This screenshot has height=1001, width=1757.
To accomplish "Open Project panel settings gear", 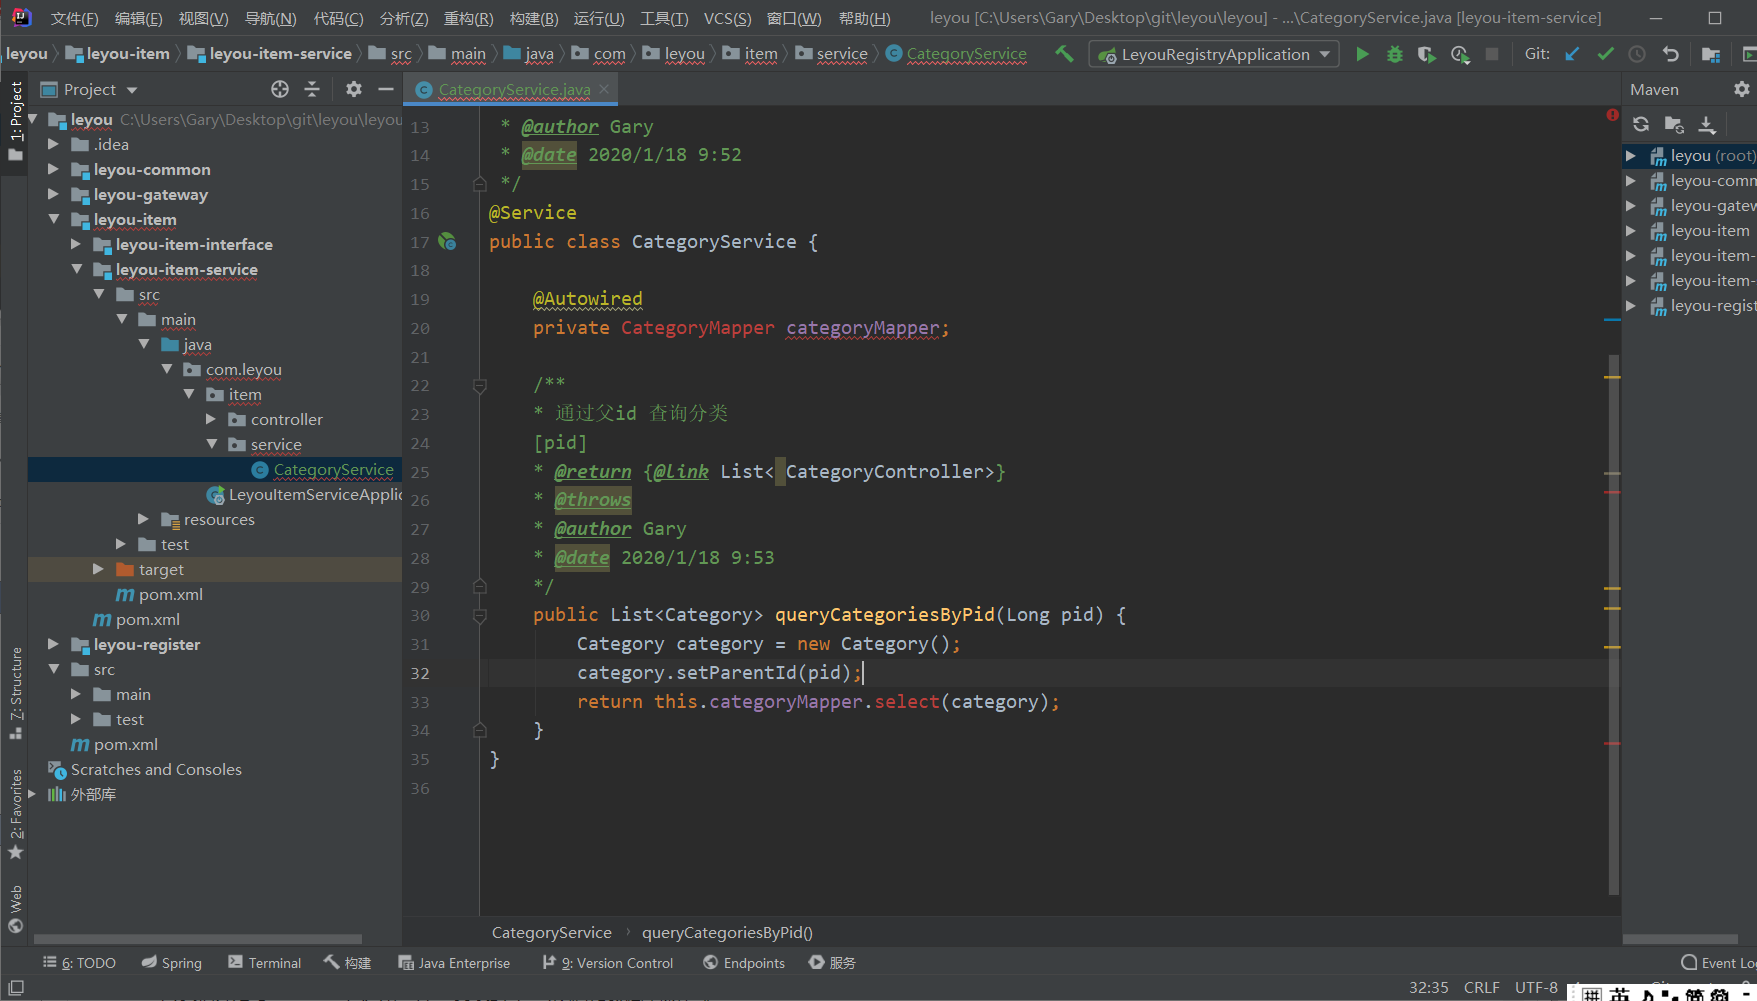I will pyautogui.click(x=353, y=89).
